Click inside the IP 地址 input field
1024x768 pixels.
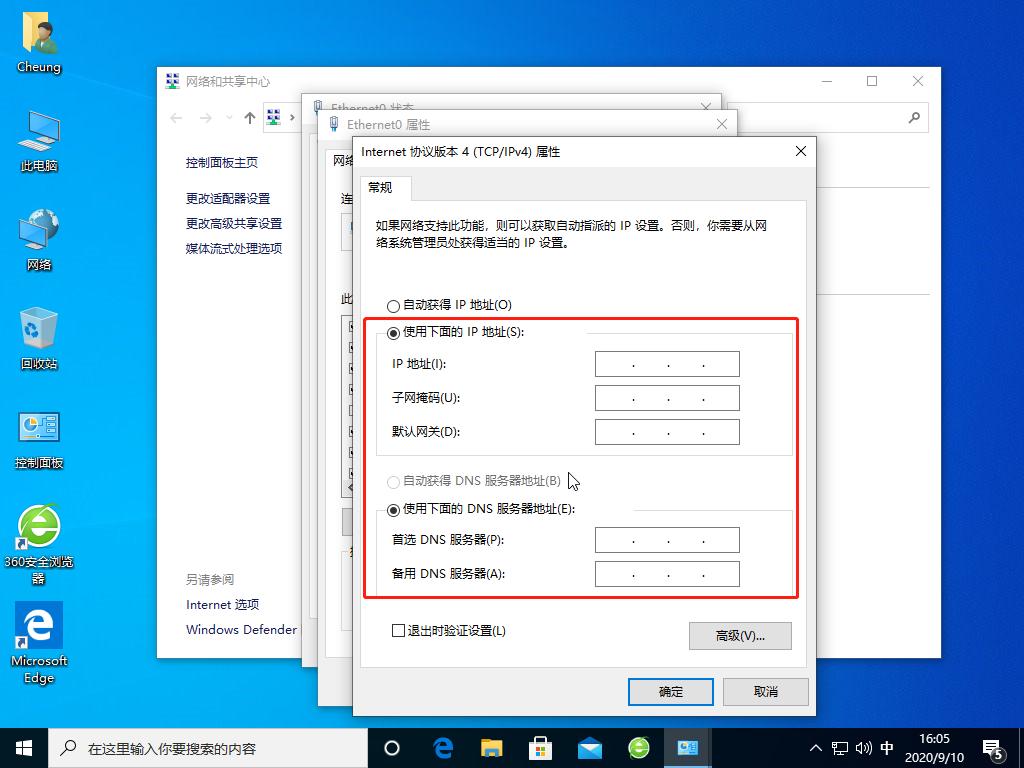pos(667,364)
